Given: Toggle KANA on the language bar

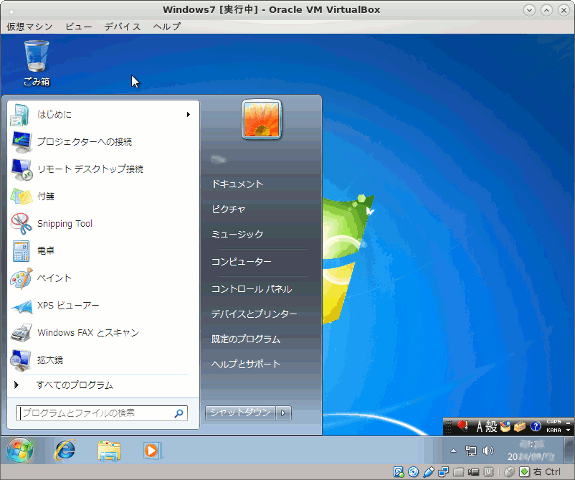Looking at the screenshot, I should coord(554,430).
